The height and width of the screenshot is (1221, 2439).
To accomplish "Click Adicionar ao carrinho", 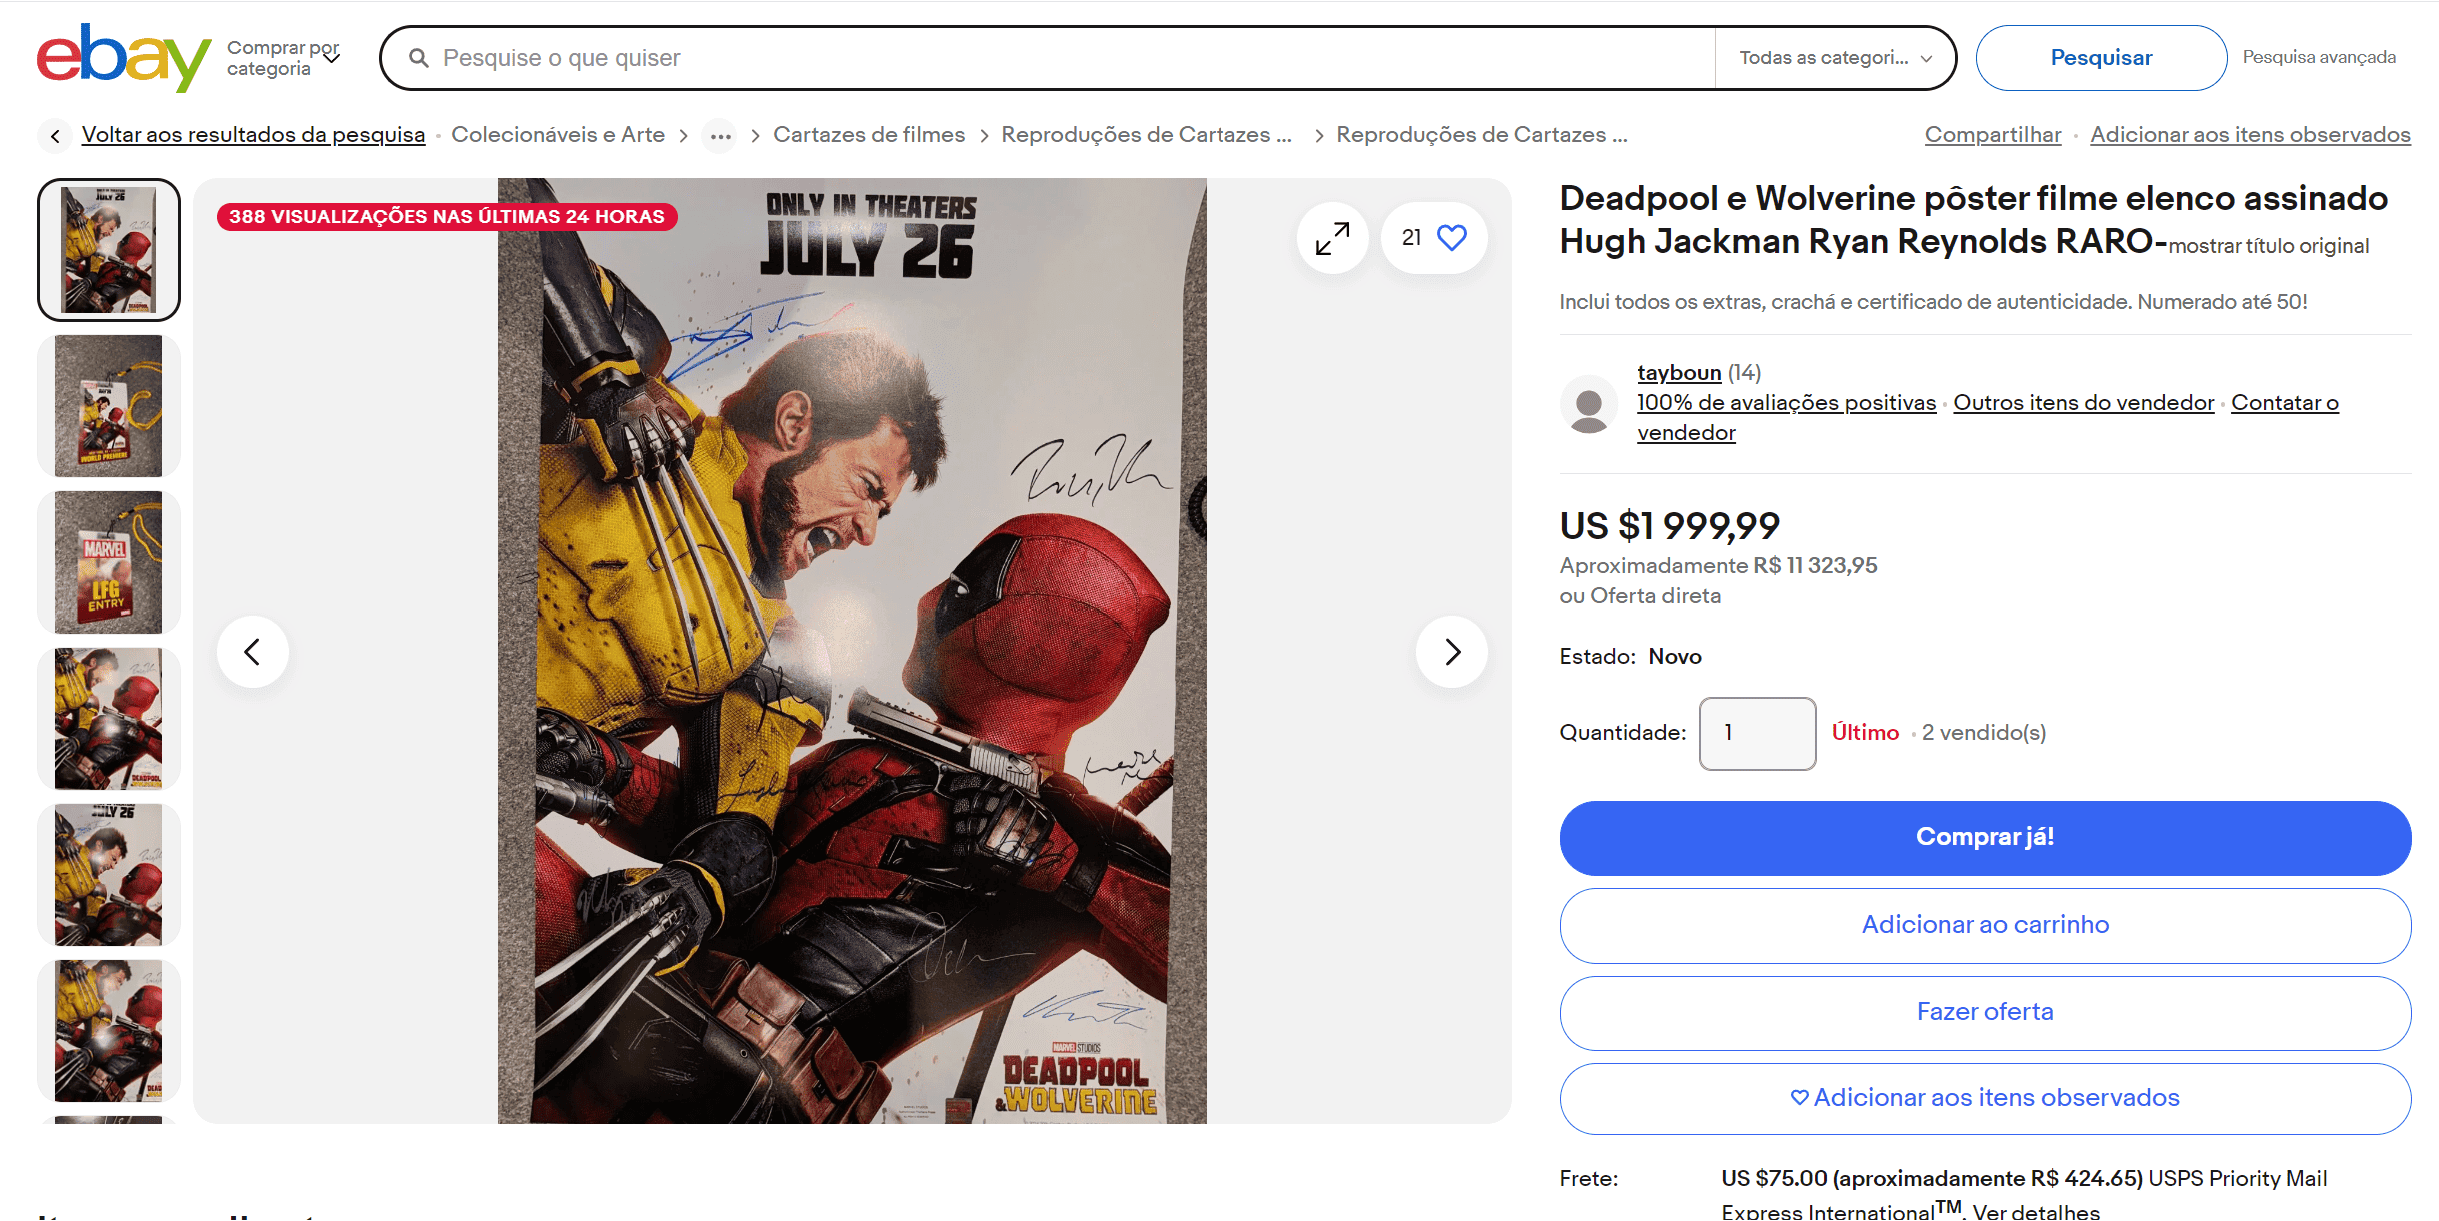I will [x=1985, y=925].
